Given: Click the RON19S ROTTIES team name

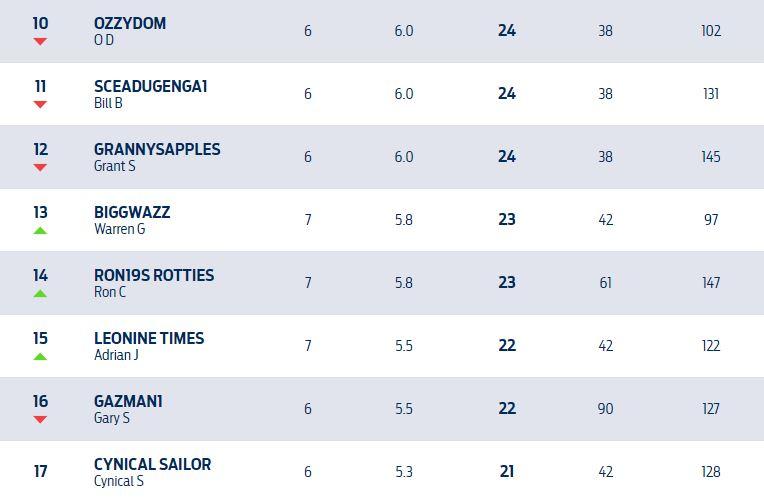Looking at the screenshot, I should pos(154,275).
